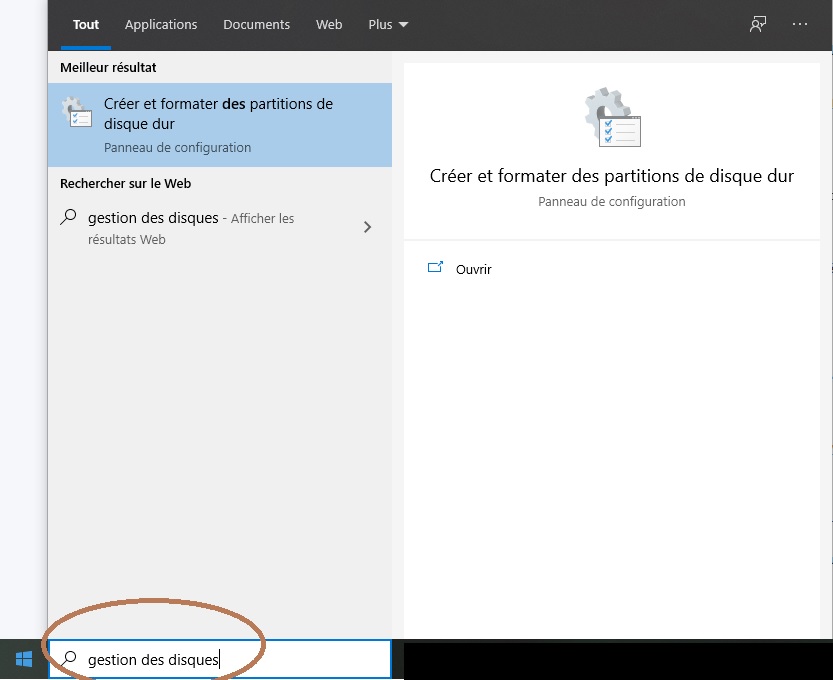Open the three-dot options menu

click(x=800, y=24)
